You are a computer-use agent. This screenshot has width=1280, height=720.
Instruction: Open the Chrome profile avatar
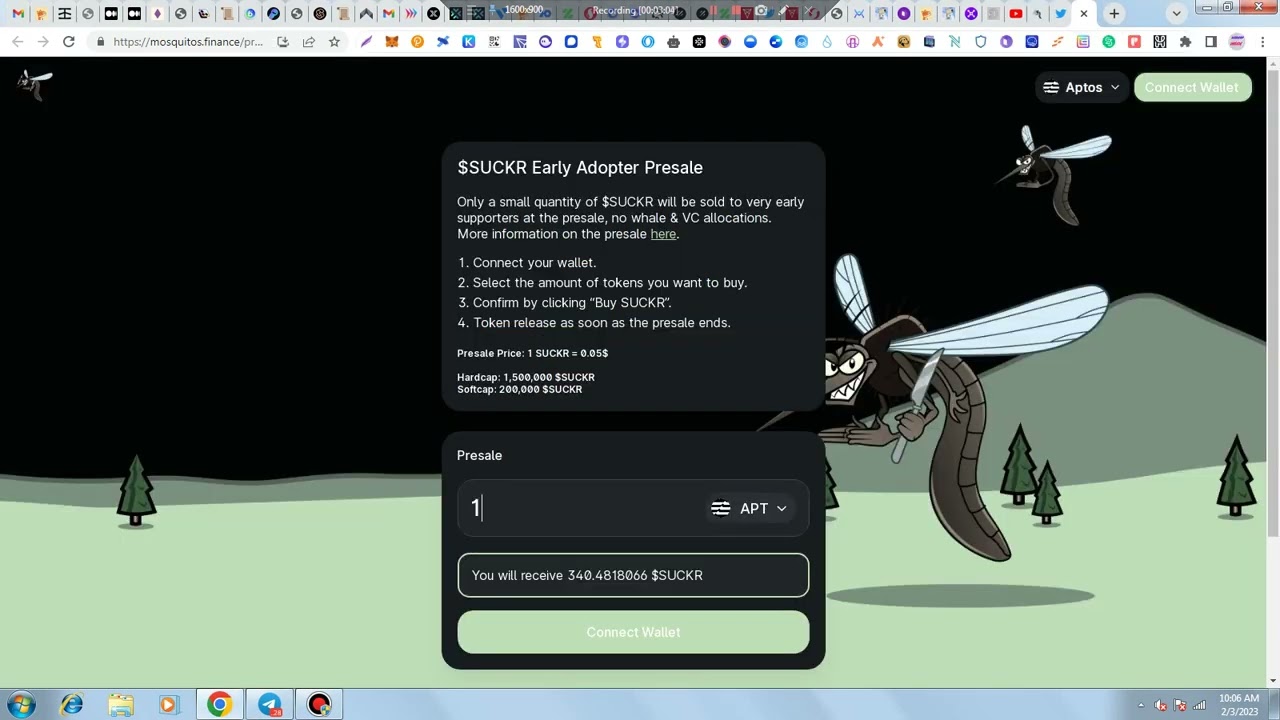1237,42
